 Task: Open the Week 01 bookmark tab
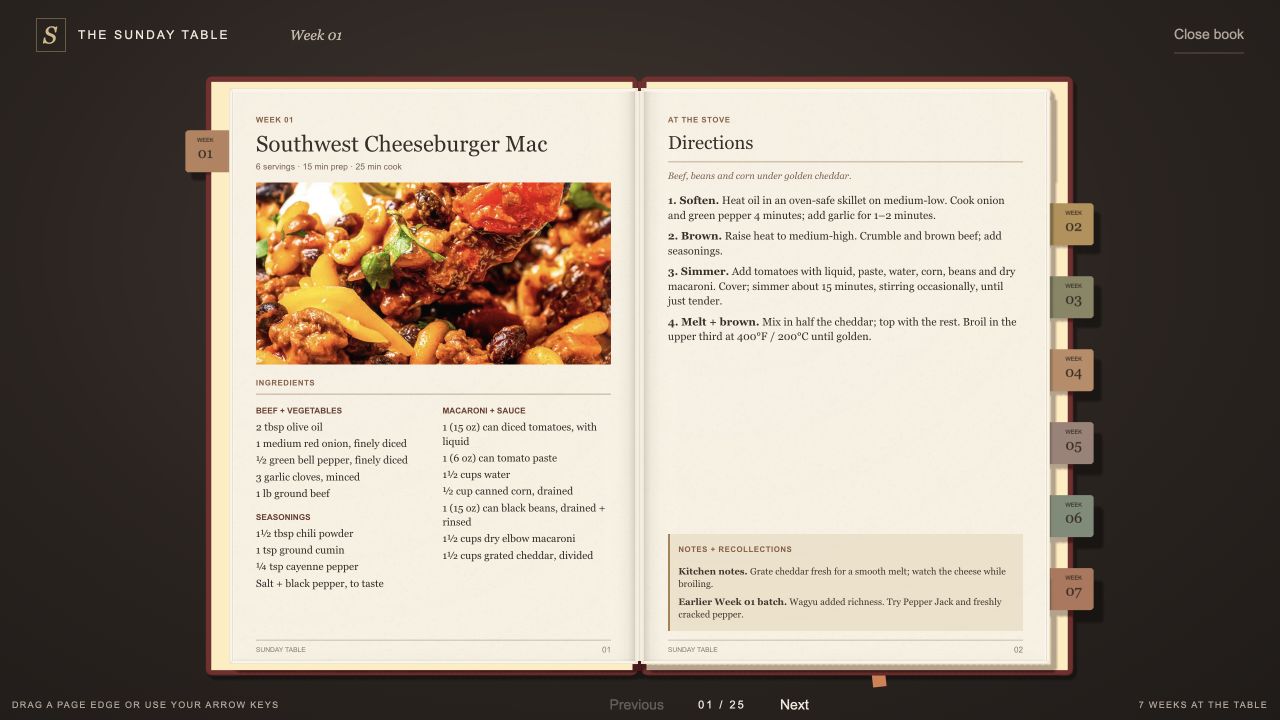click(207, 151)
